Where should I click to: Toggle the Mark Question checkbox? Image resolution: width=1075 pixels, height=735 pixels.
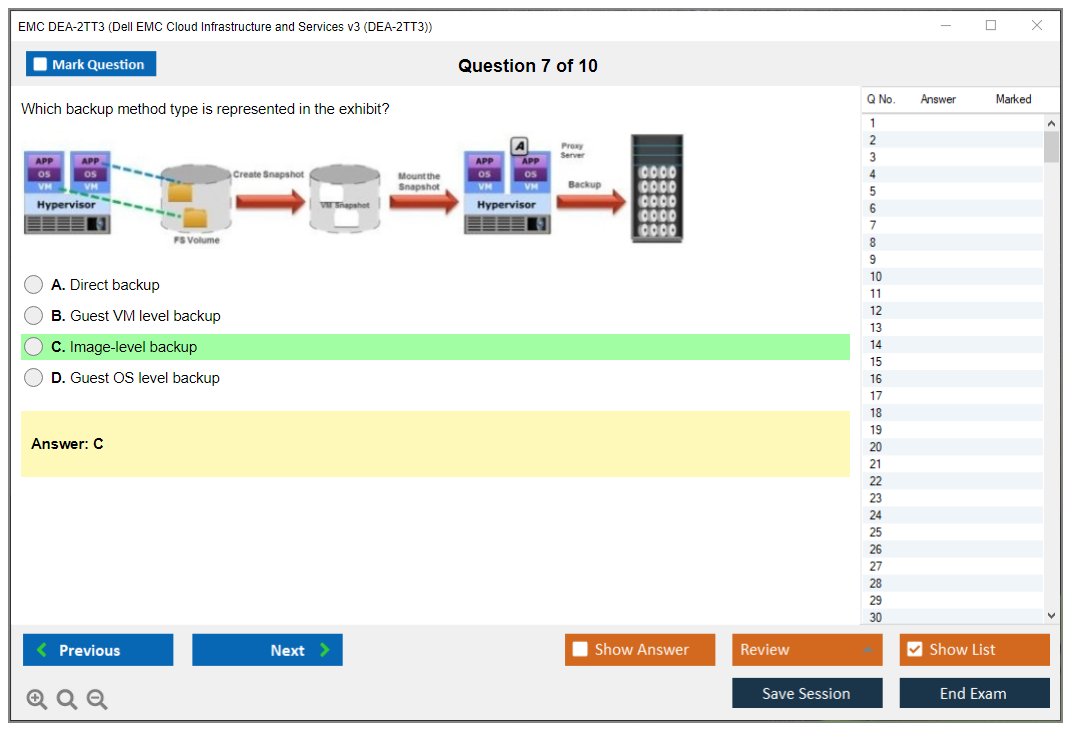coord(41,65)
